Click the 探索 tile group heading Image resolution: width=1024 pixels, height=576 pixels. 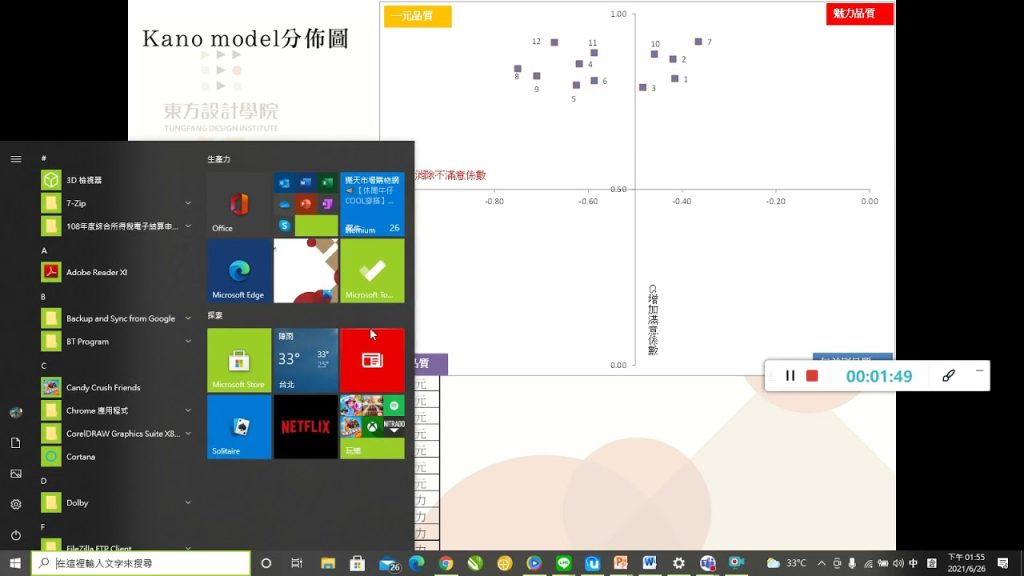pos(215,315)
